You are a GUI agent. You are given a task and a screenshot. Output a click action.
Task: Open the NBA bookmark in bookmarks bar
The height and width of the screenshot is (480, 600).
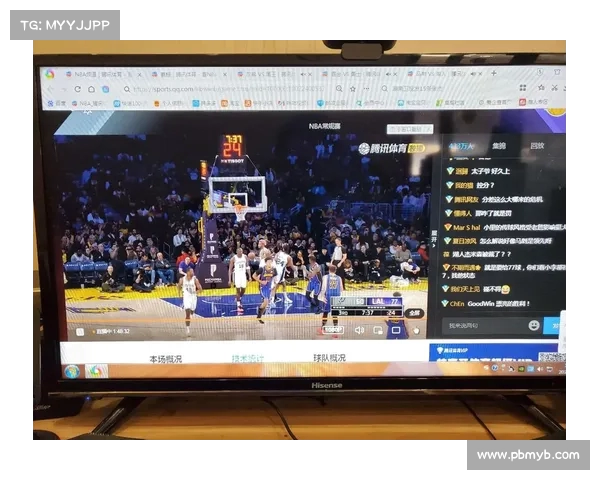pyautogui.click(x=89, y=103)
